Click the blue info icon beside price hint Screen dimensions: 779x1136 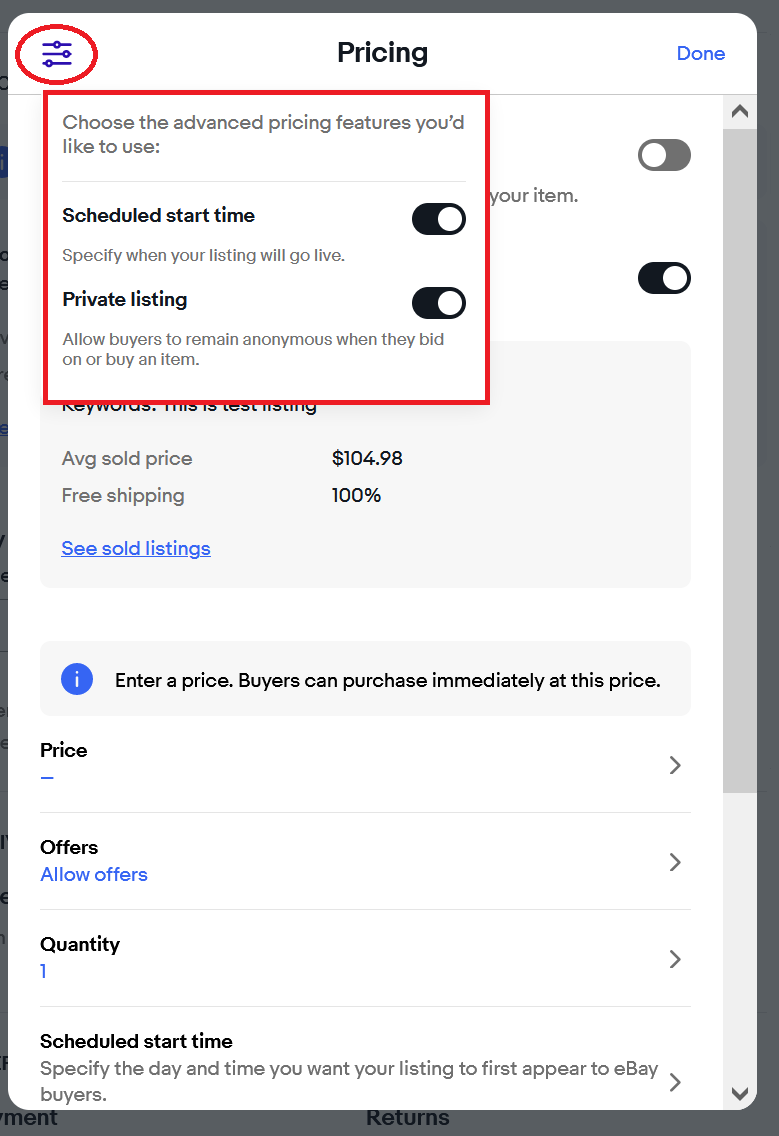point(77,680)
